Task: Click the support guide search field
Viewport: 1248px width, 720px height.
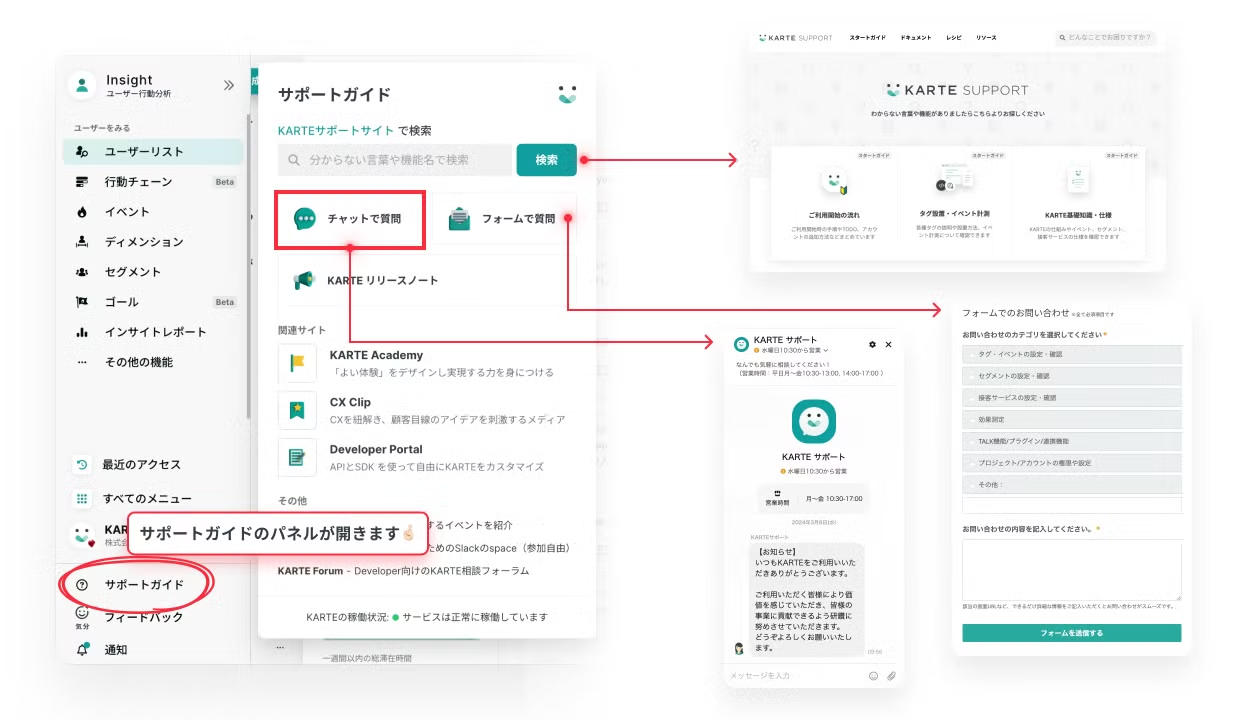Action: [395, 160]
